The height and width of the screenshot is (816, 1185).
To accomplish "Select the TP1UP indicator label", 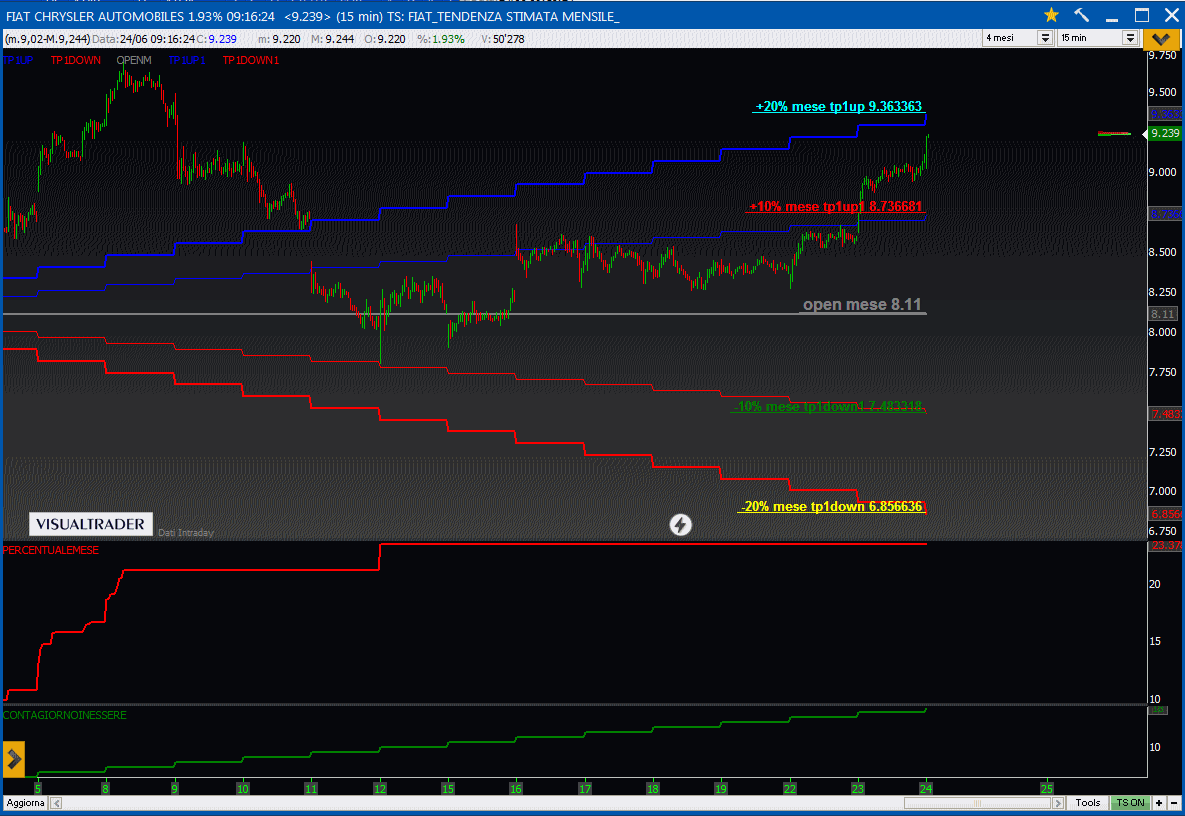I will coord(18,60).
